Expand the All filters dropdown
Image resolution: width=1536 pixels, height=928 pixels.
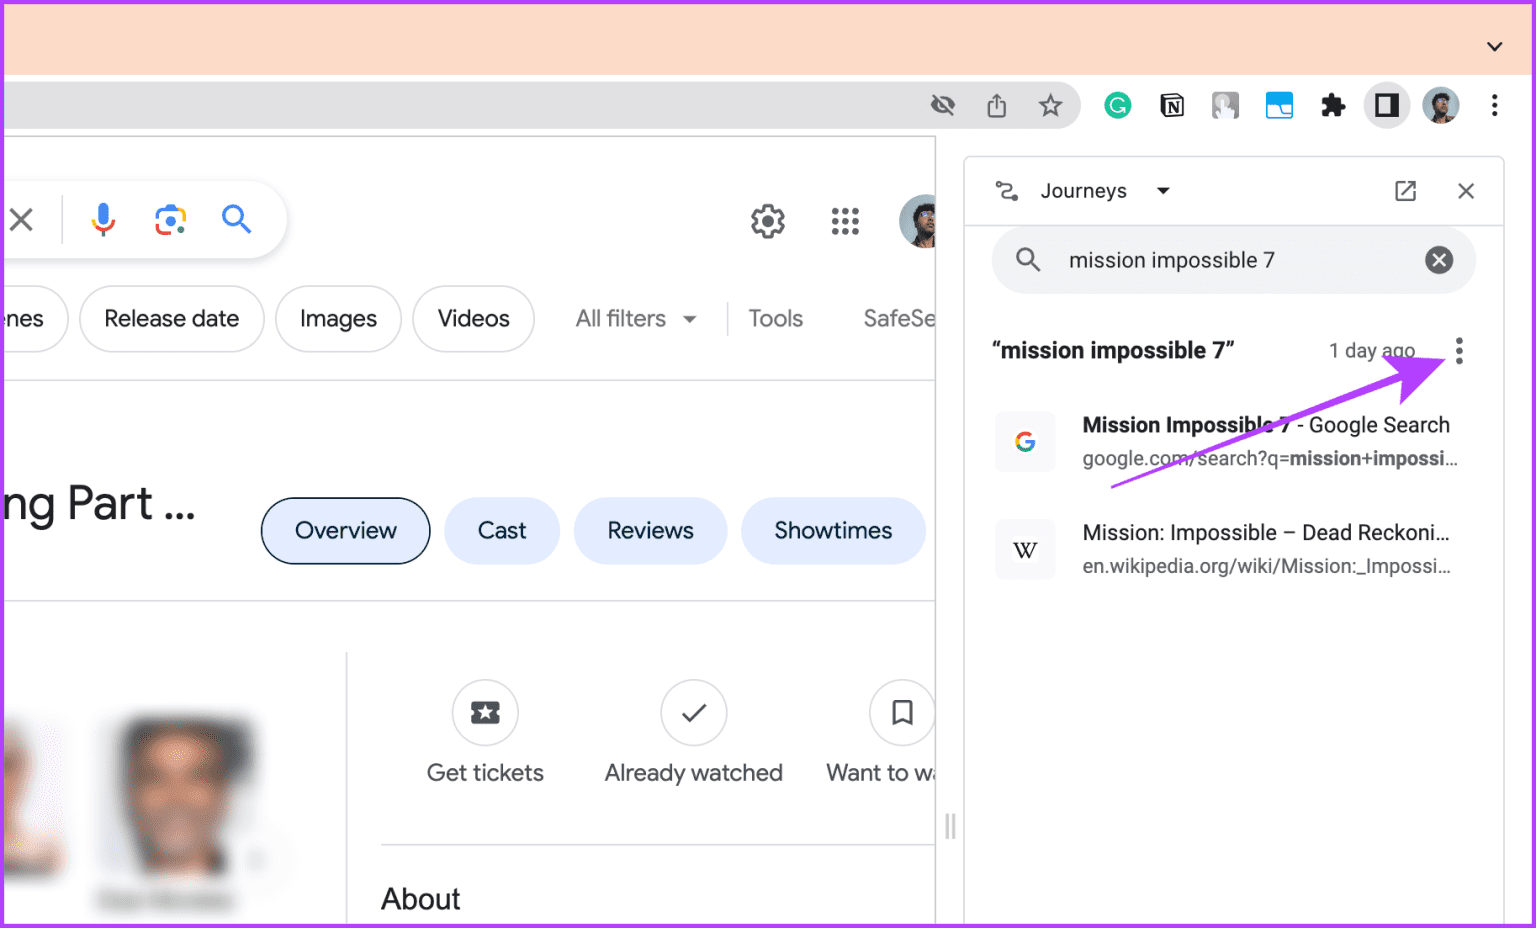click(x=636, y=319)
